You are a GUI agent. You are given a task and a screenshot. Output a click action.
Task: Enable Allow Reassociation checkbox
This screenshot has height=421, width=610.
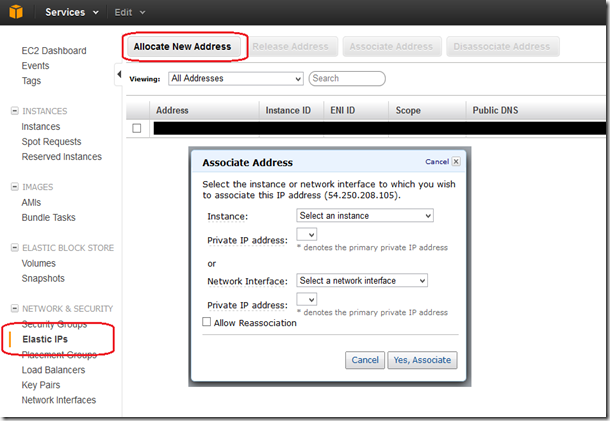(x=207, y=322)
